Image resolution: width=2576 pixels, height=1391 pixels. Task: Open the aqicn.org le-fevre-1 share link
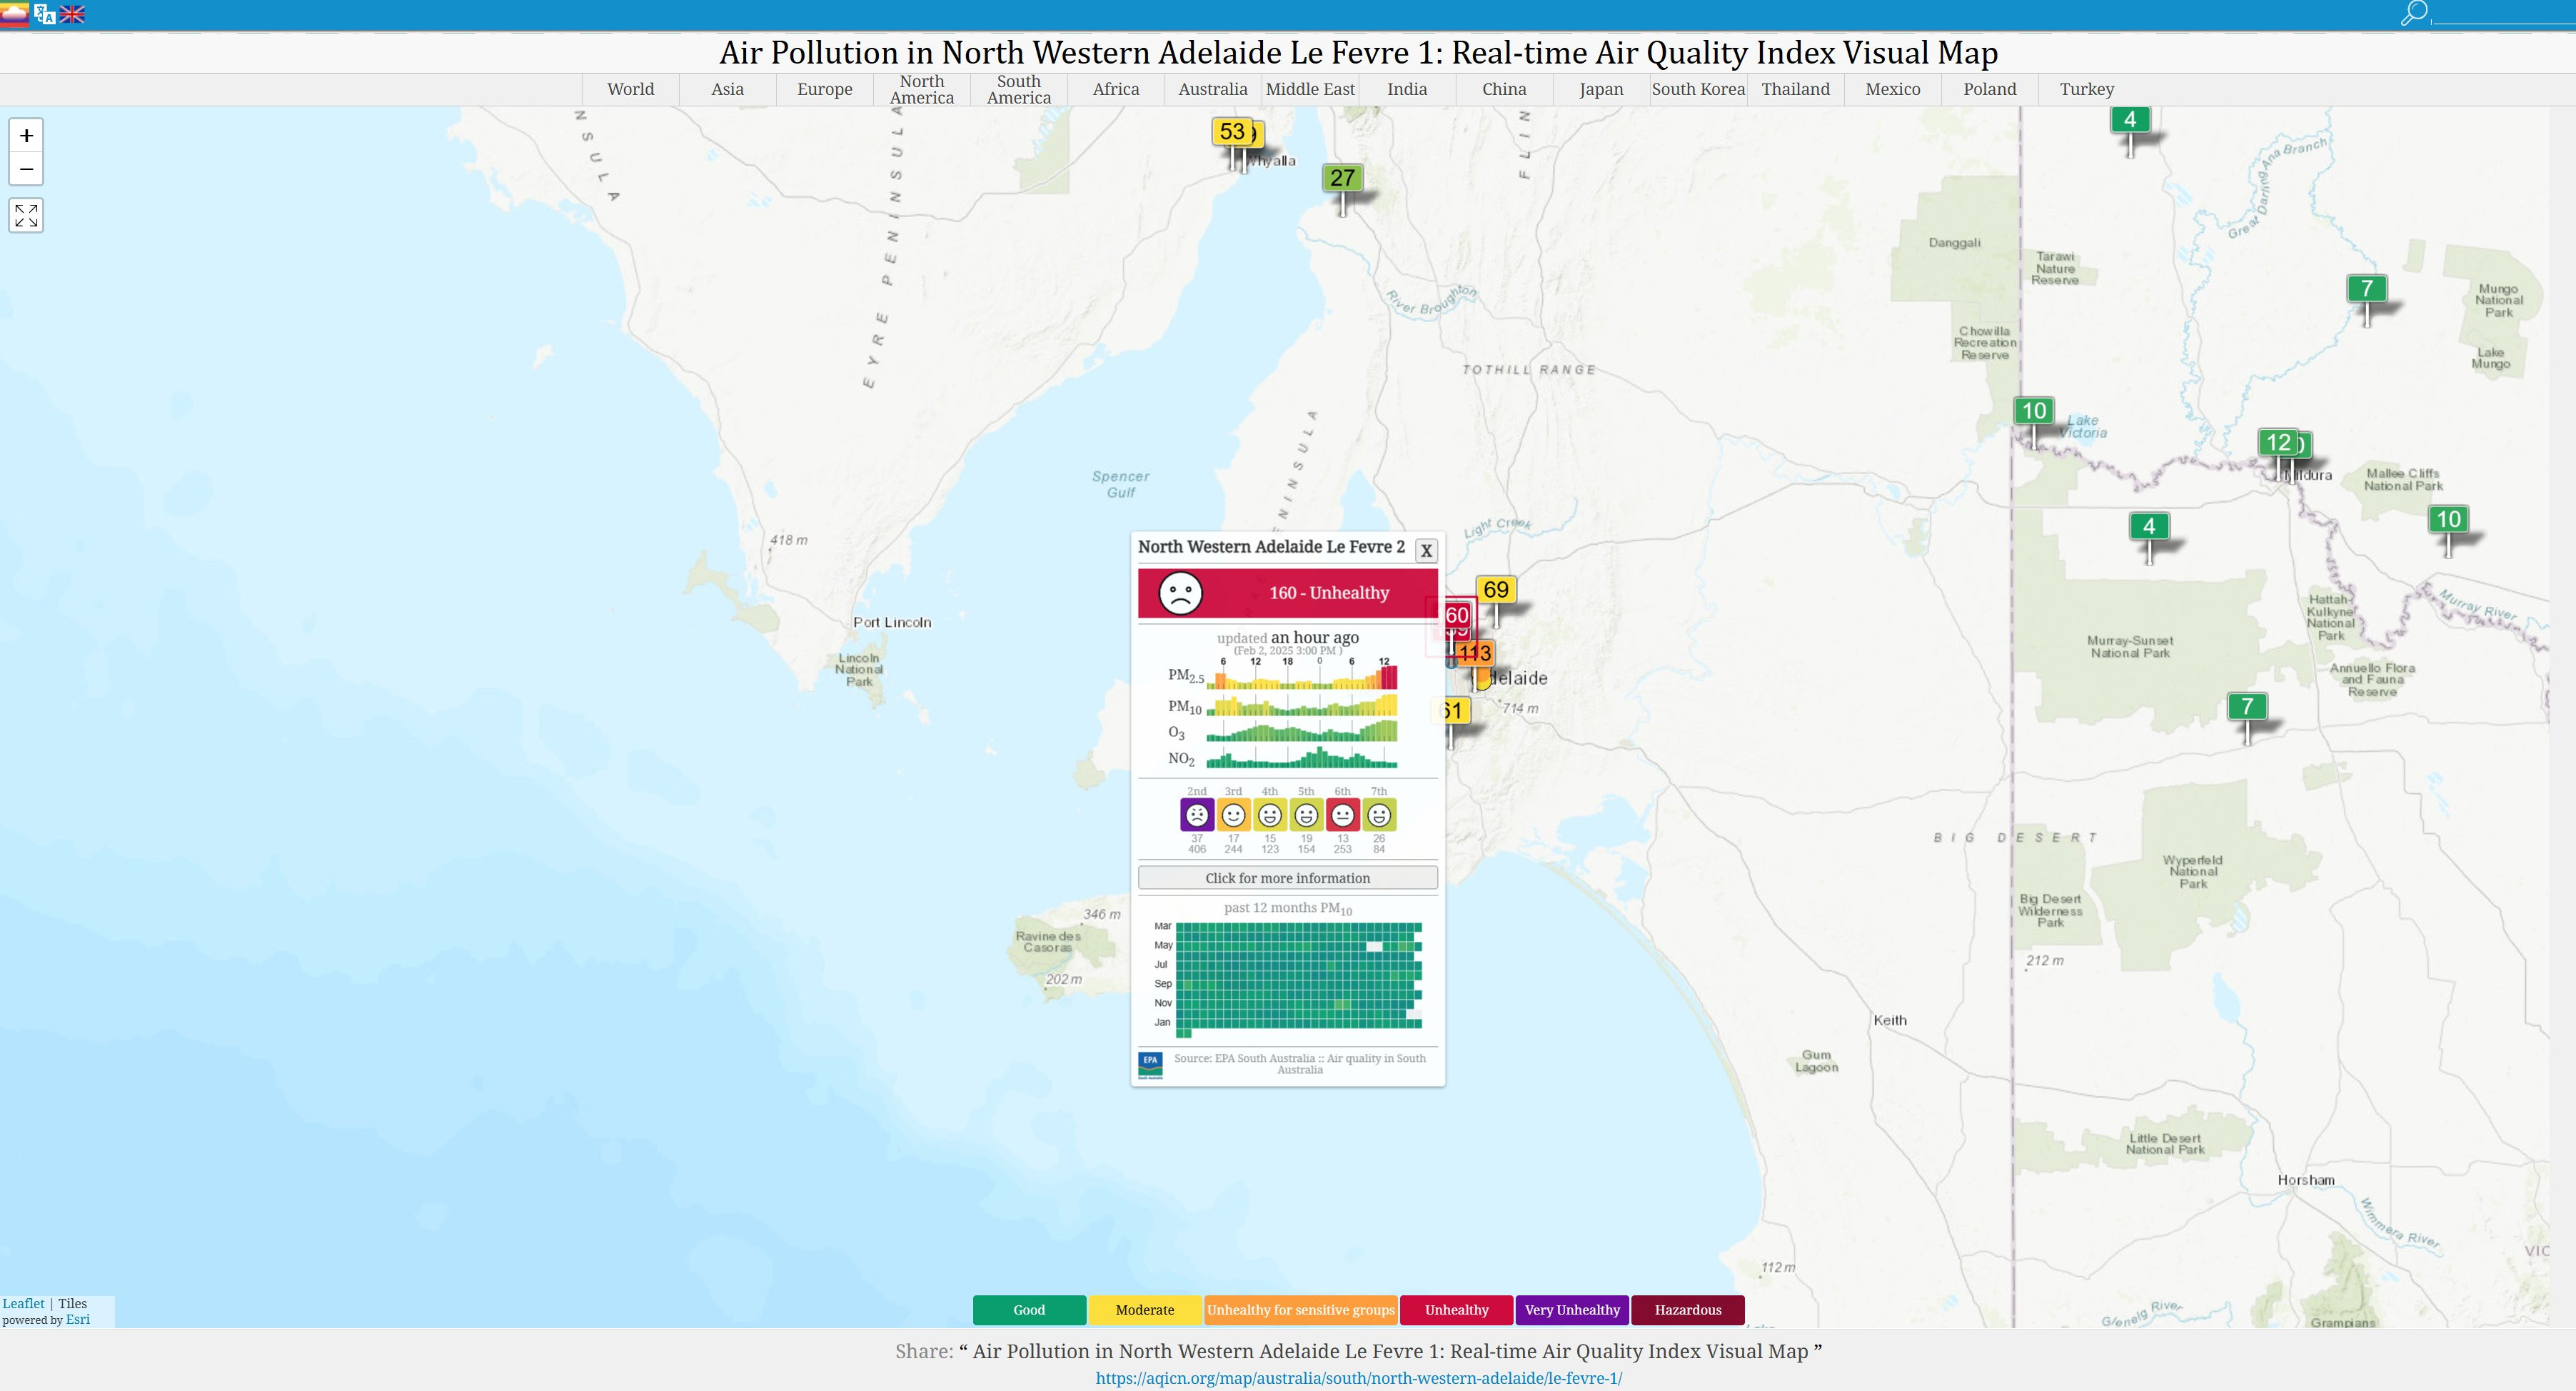pyautogui.click(x=1358, y=1378)
